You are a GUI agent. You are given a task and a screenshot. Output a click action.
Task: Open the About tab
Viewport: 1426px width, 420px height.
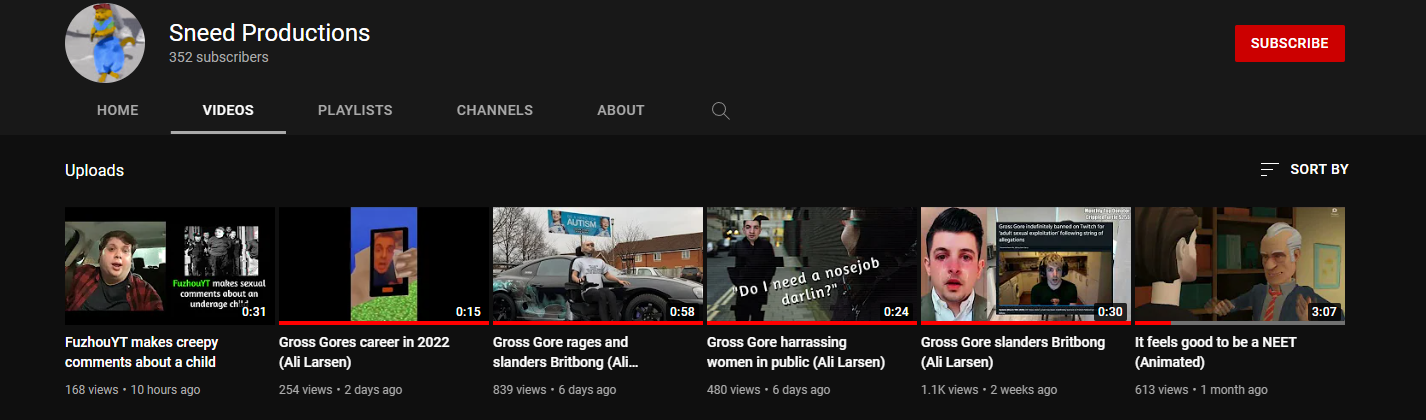tap(621, 110)
